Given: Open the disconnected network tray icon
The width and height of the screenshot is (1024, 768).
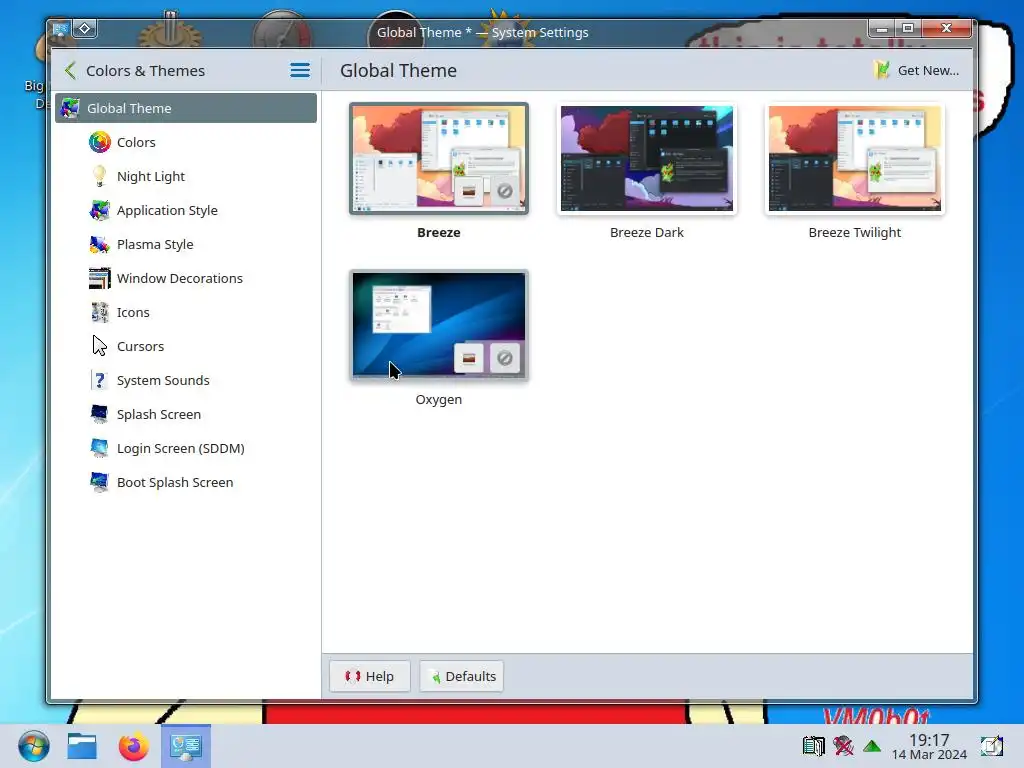Looking at the screenshot, I should tap(843, 746).
